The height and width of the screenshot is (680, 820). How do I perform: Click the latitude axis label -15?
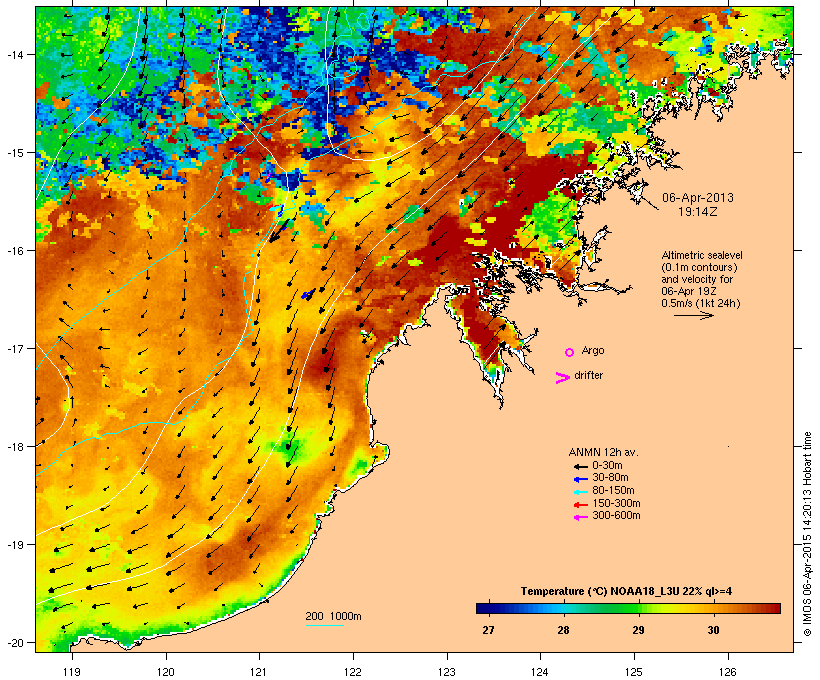(x=14, y=153)
